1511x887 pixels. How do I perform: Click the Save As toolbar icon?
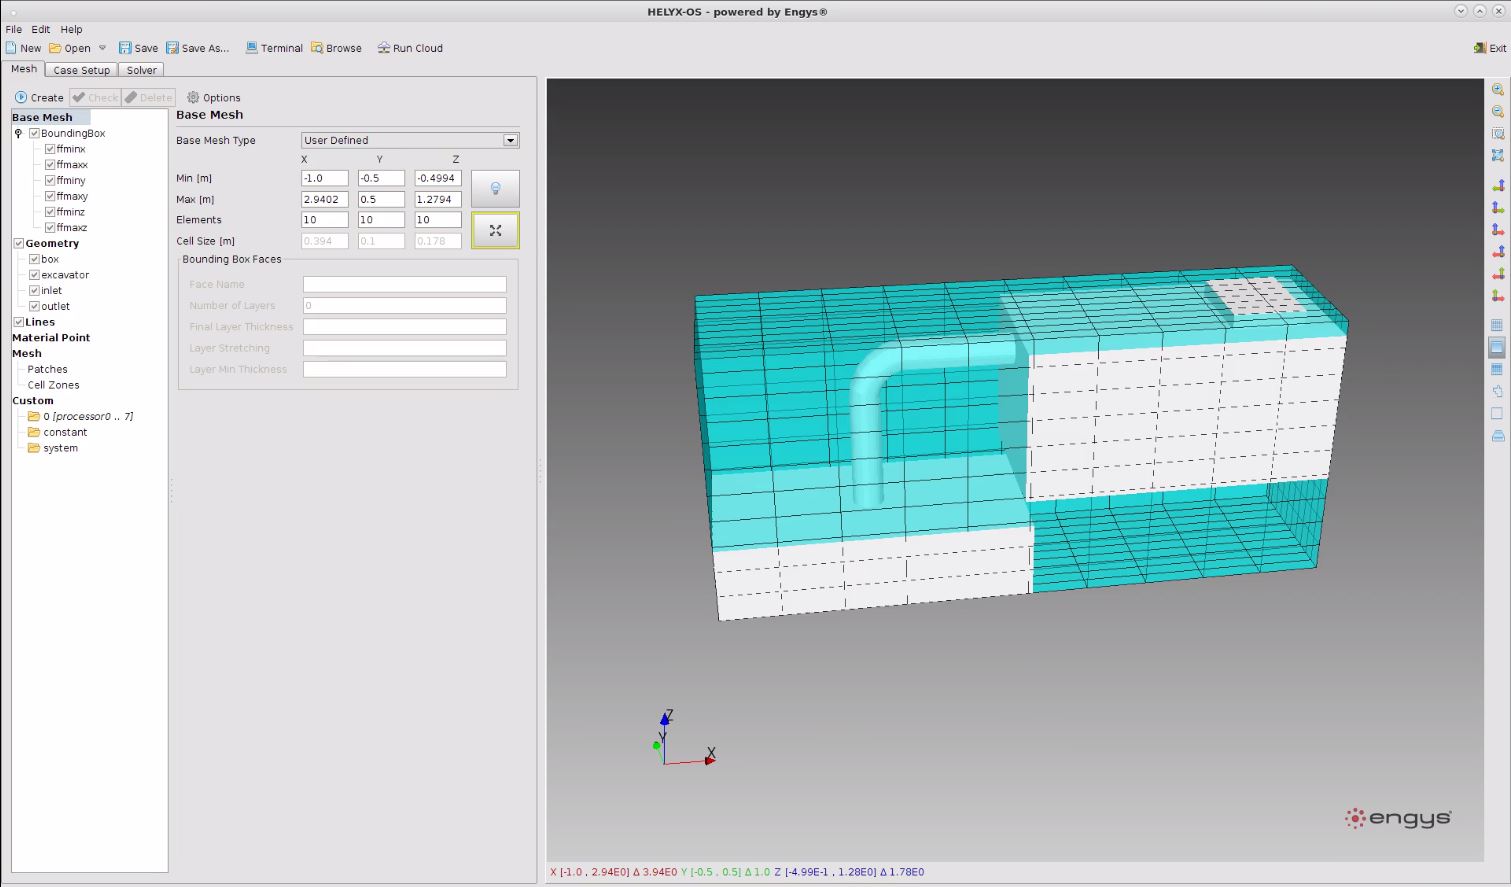(172, 48)
